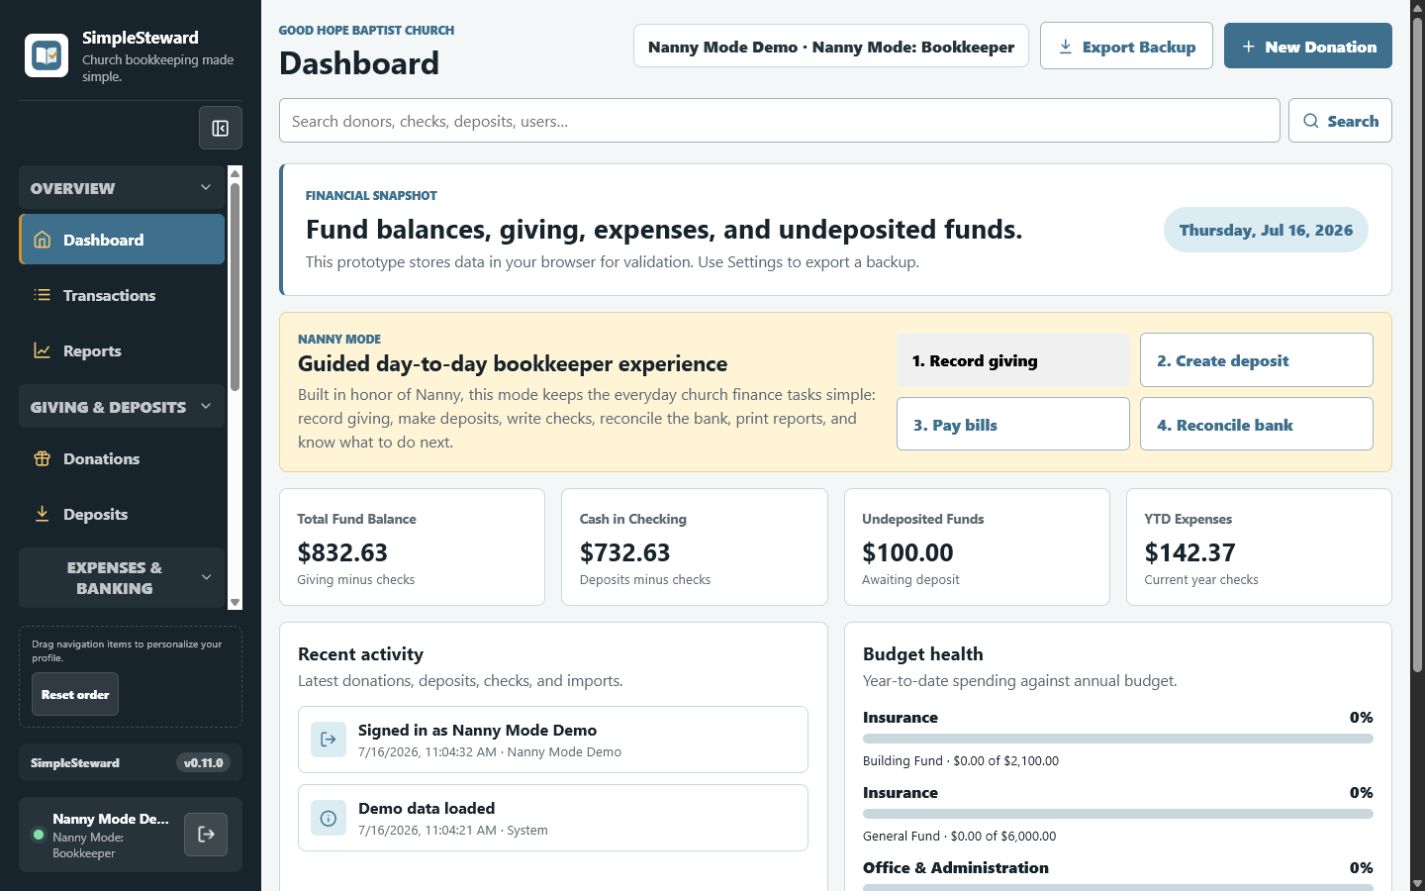Viewport: 1425px width, 891px height.
Task: Click the download icon beside Deposits
Action: pos(42,514)
